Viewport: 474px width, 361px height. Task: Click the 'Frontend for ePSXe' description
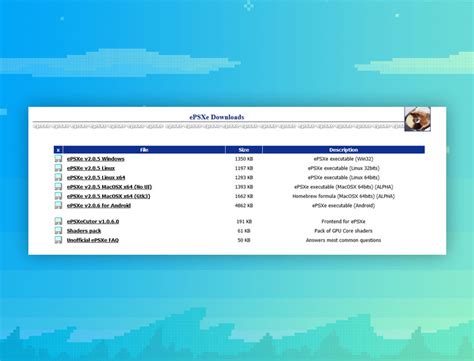(343, 222)
